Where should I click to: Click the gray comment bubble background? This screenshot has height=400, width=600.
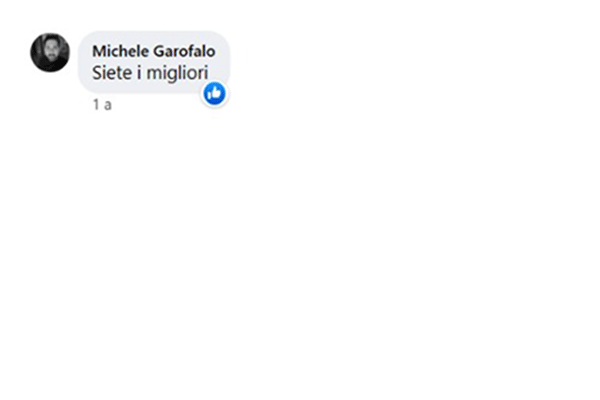click(x=154, y=62)
